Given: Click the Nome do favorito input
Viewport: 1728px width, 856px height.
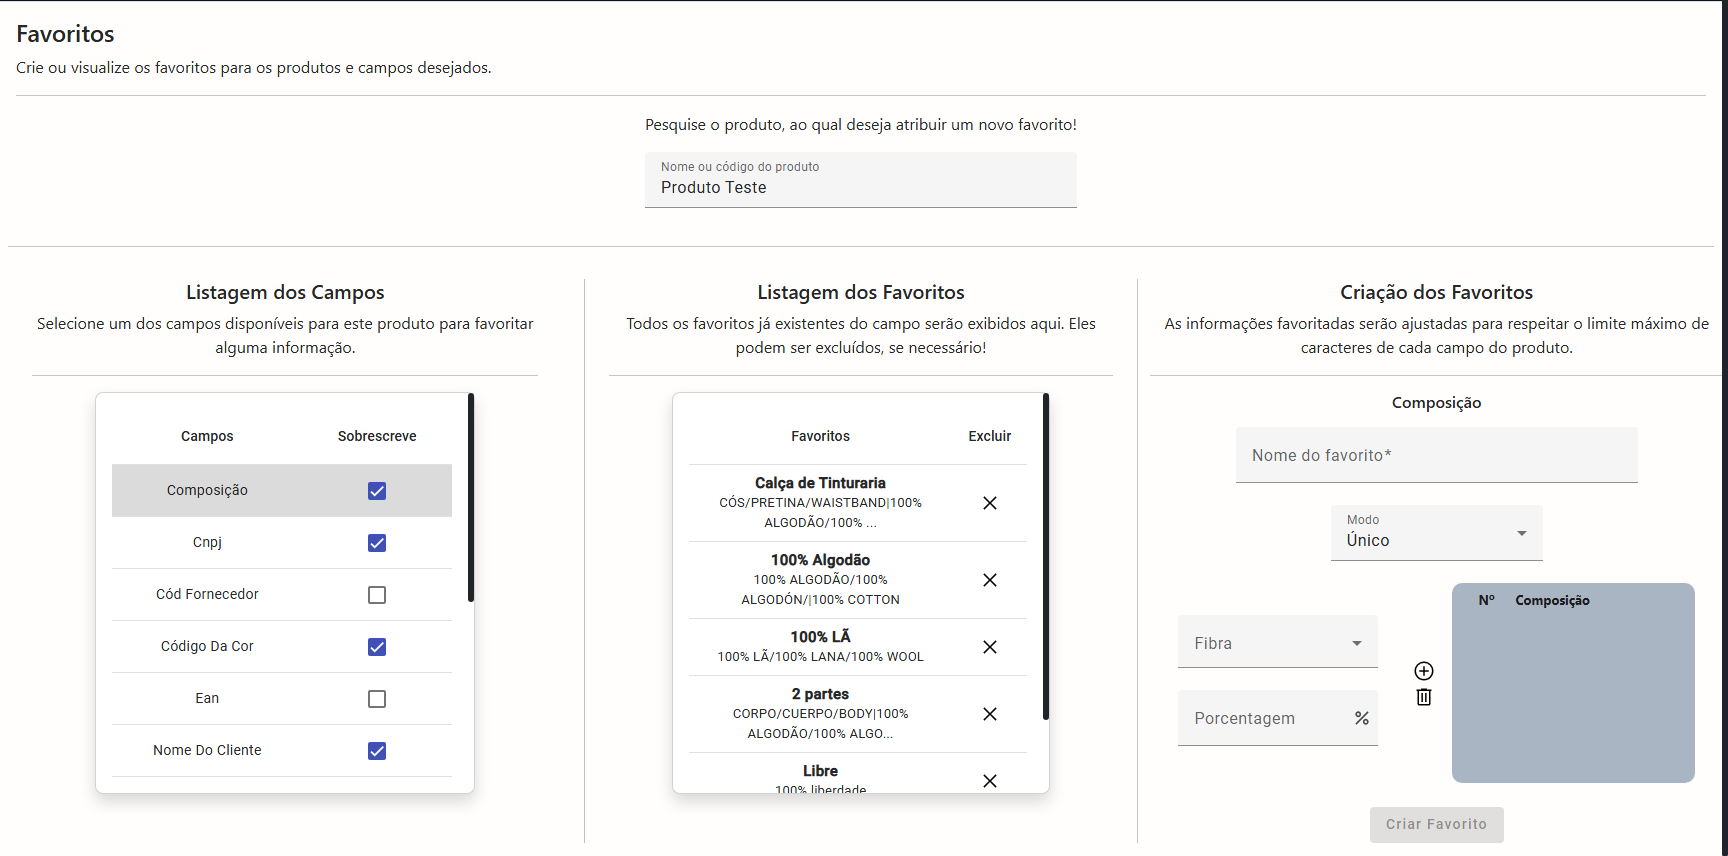Looking at the screenshot, I should (x=1436, y=456).
